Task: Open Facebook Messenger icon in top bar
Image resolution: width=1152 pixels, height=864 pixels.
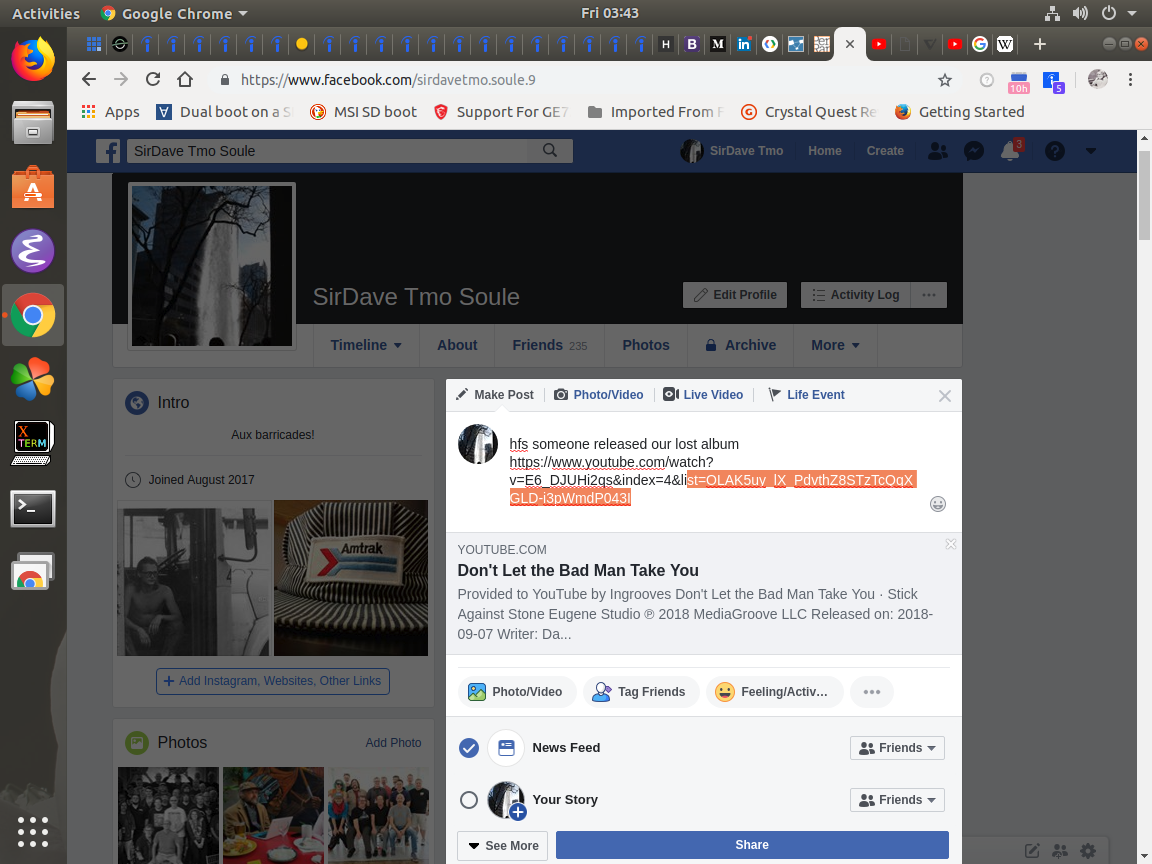Action: tap(973, 151)
